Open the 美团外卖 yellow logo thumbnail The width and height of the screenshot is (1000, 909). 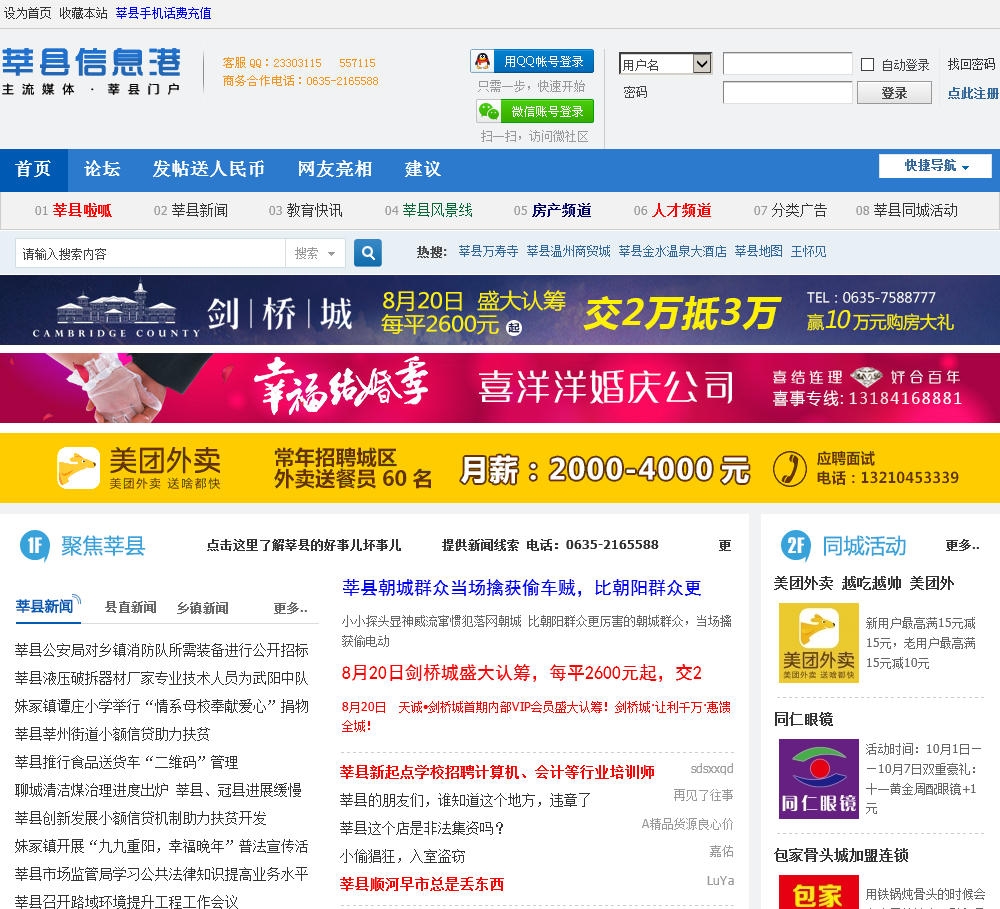click(818, 643)
